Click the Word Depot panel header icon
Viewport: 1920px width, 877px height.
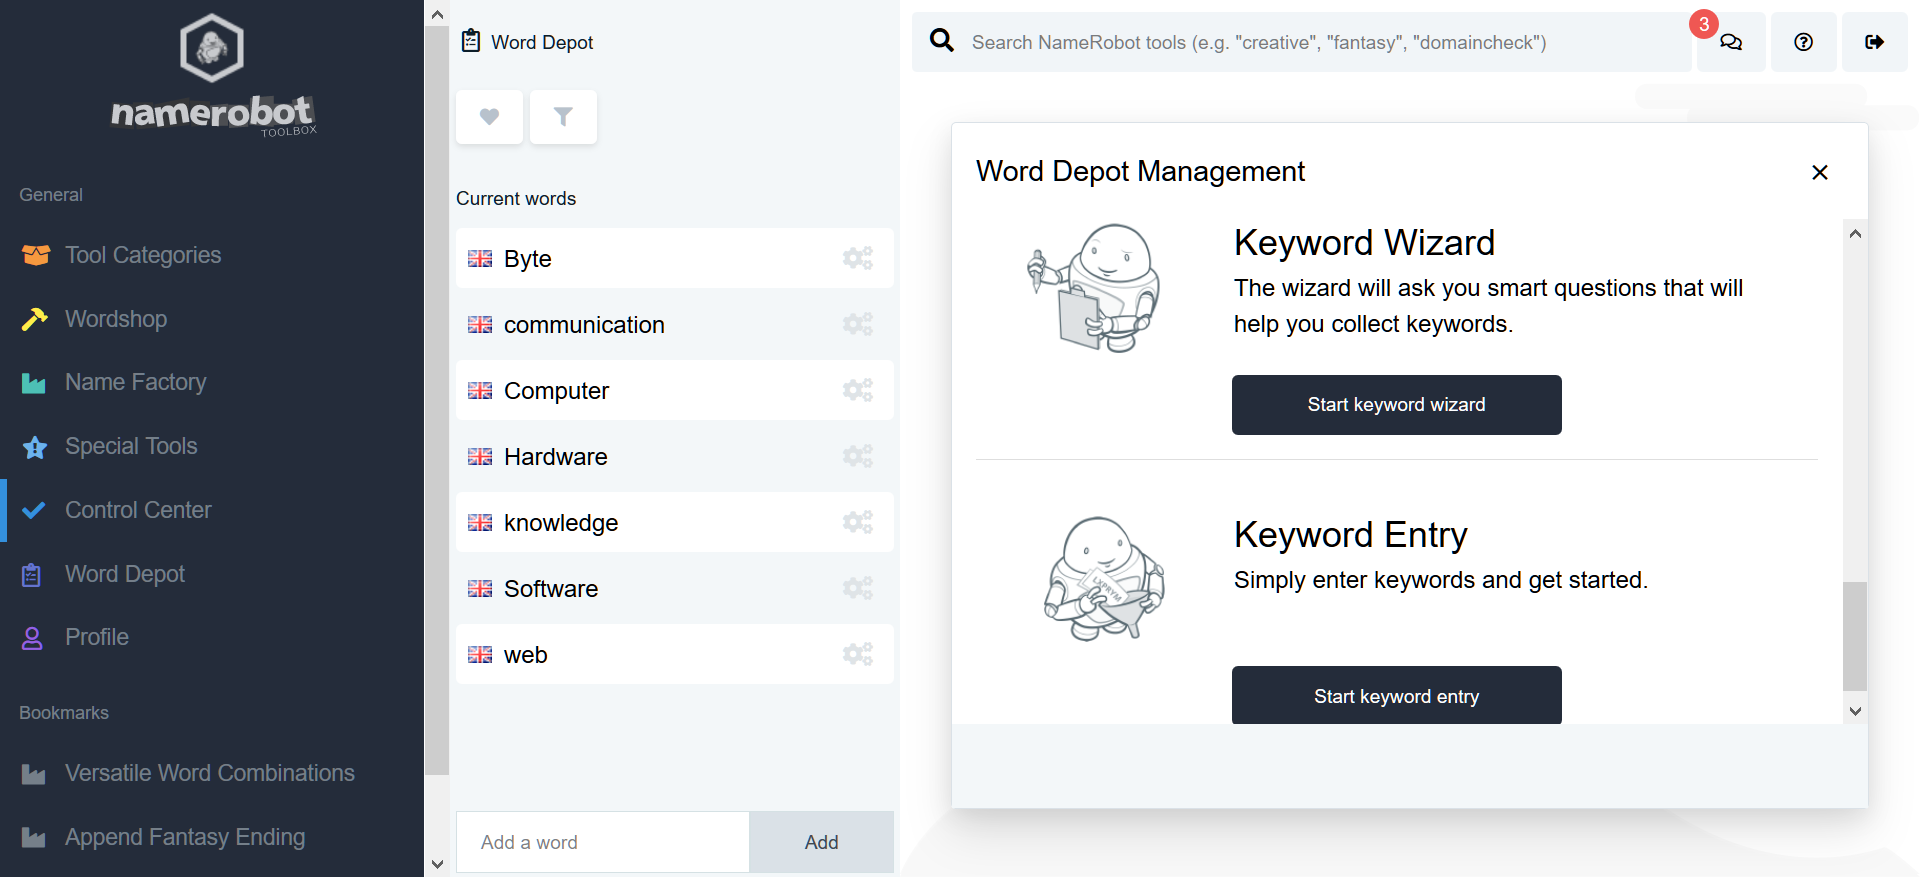tap(471, 41)
